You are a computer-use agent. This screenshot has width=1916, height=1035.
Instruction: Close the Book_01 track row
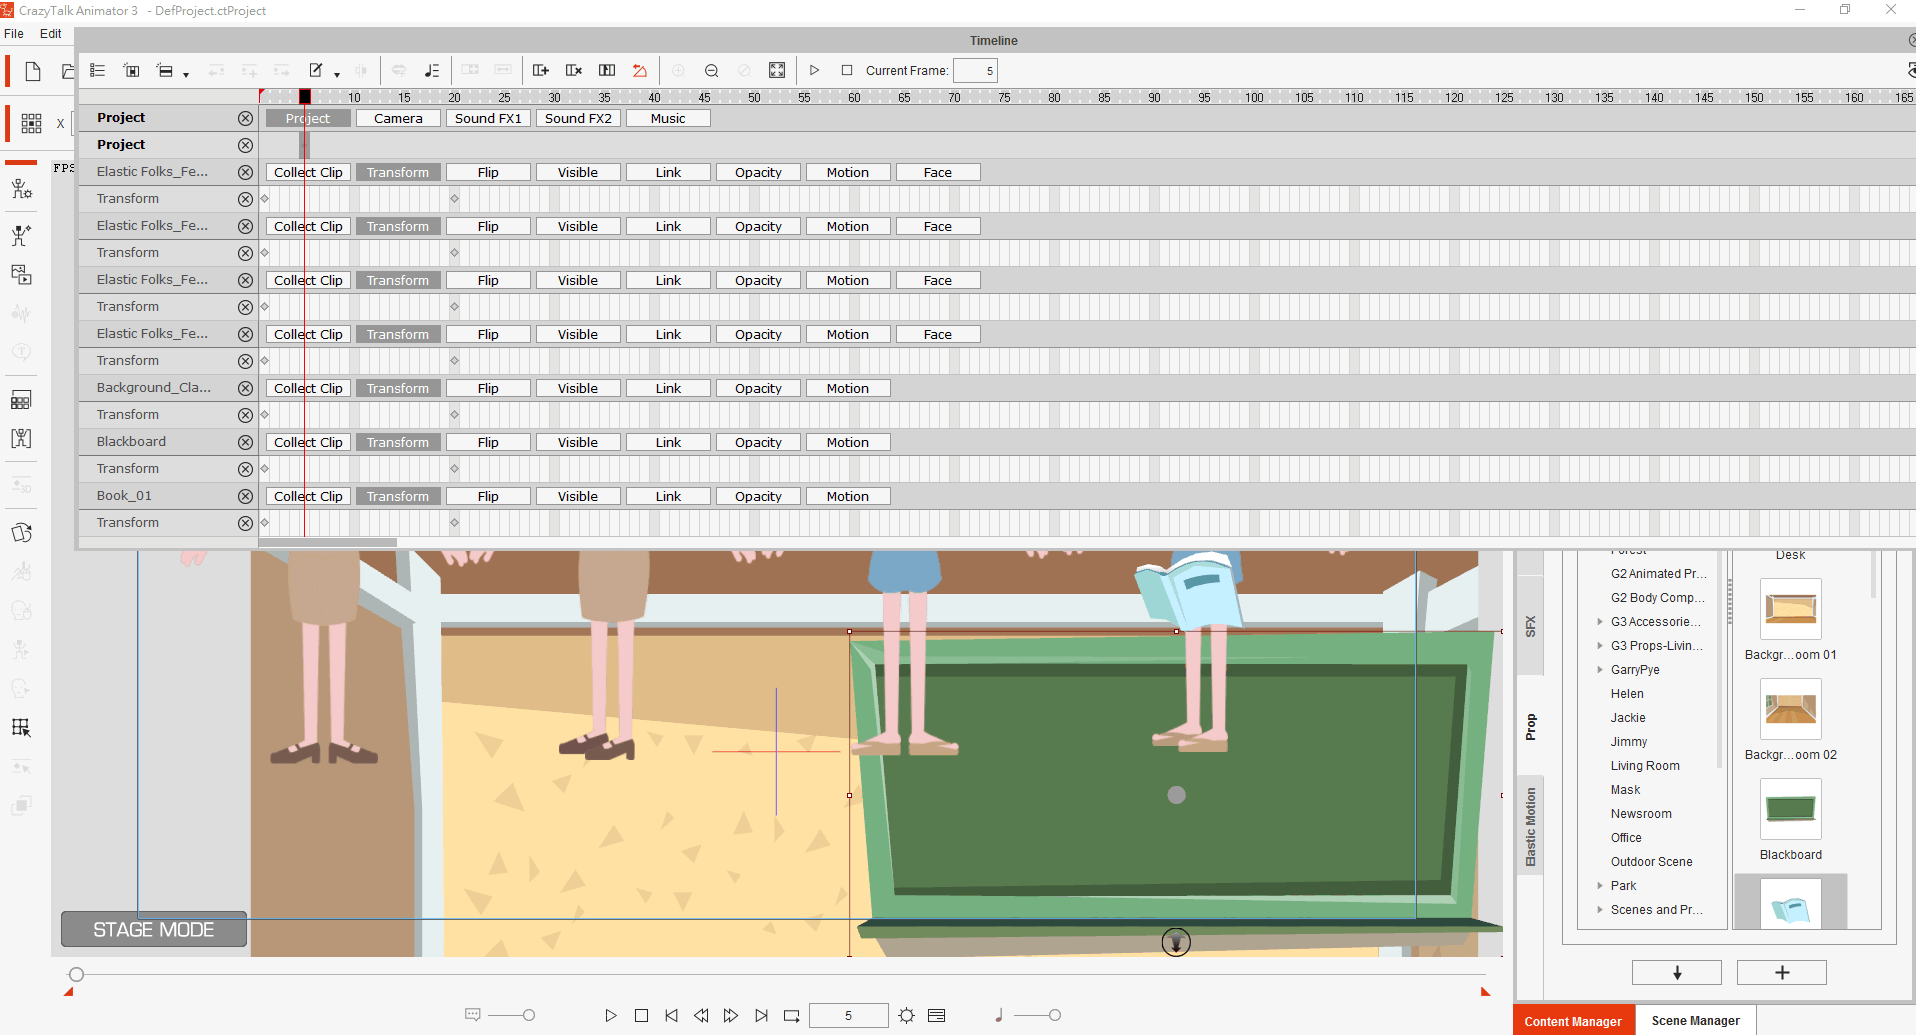click(245, 496)
